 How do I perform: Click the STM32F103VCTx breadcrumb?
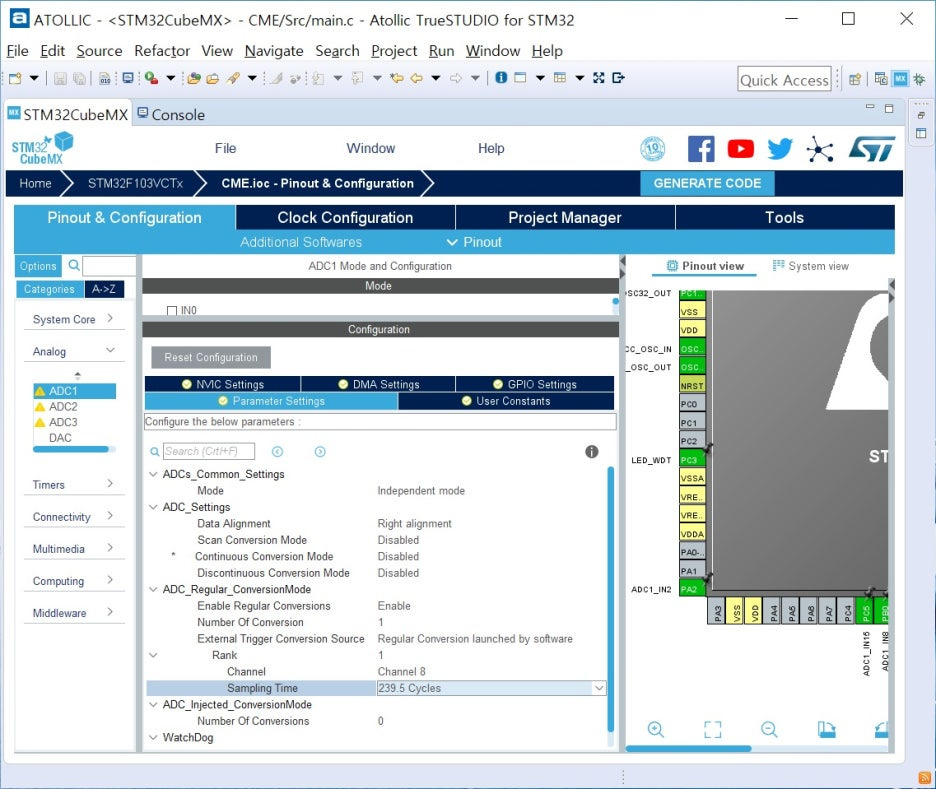pyautogui.click(x=136, y=183)
